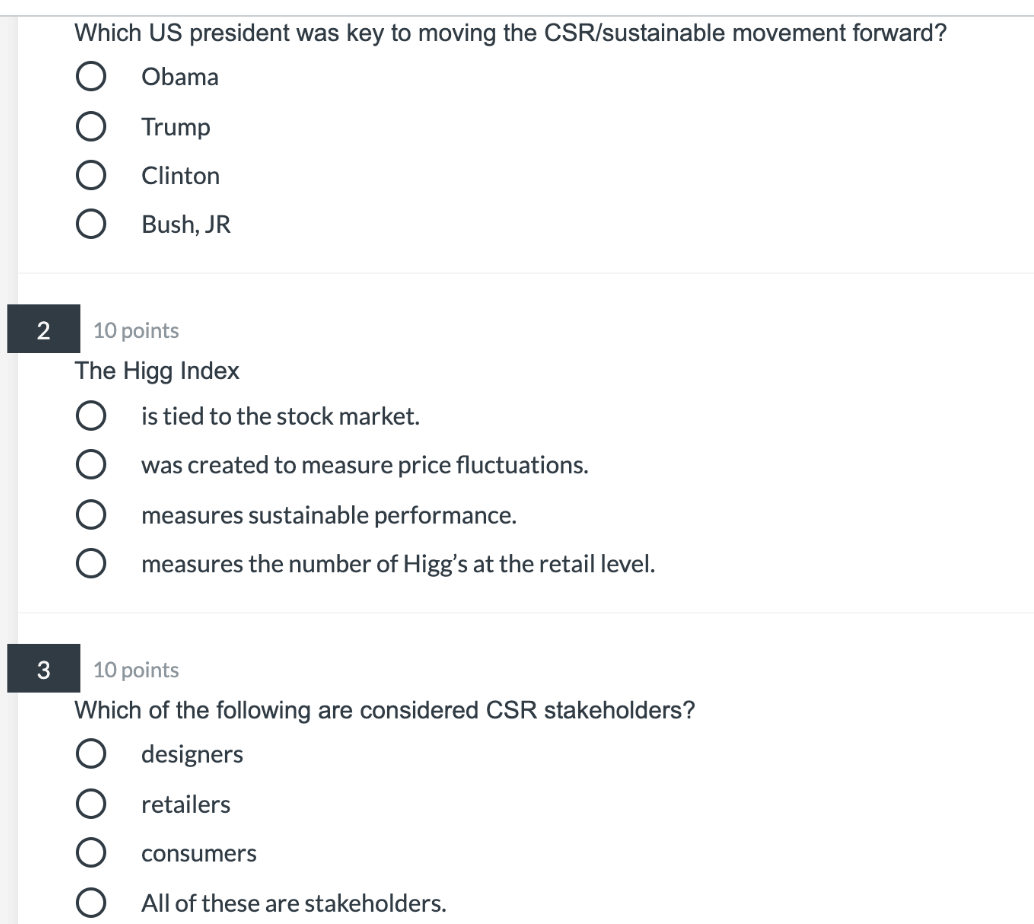Click the left sidebar scrollbar area
The height and width of the screenshot is (924, 1034).
pos(7,460)
